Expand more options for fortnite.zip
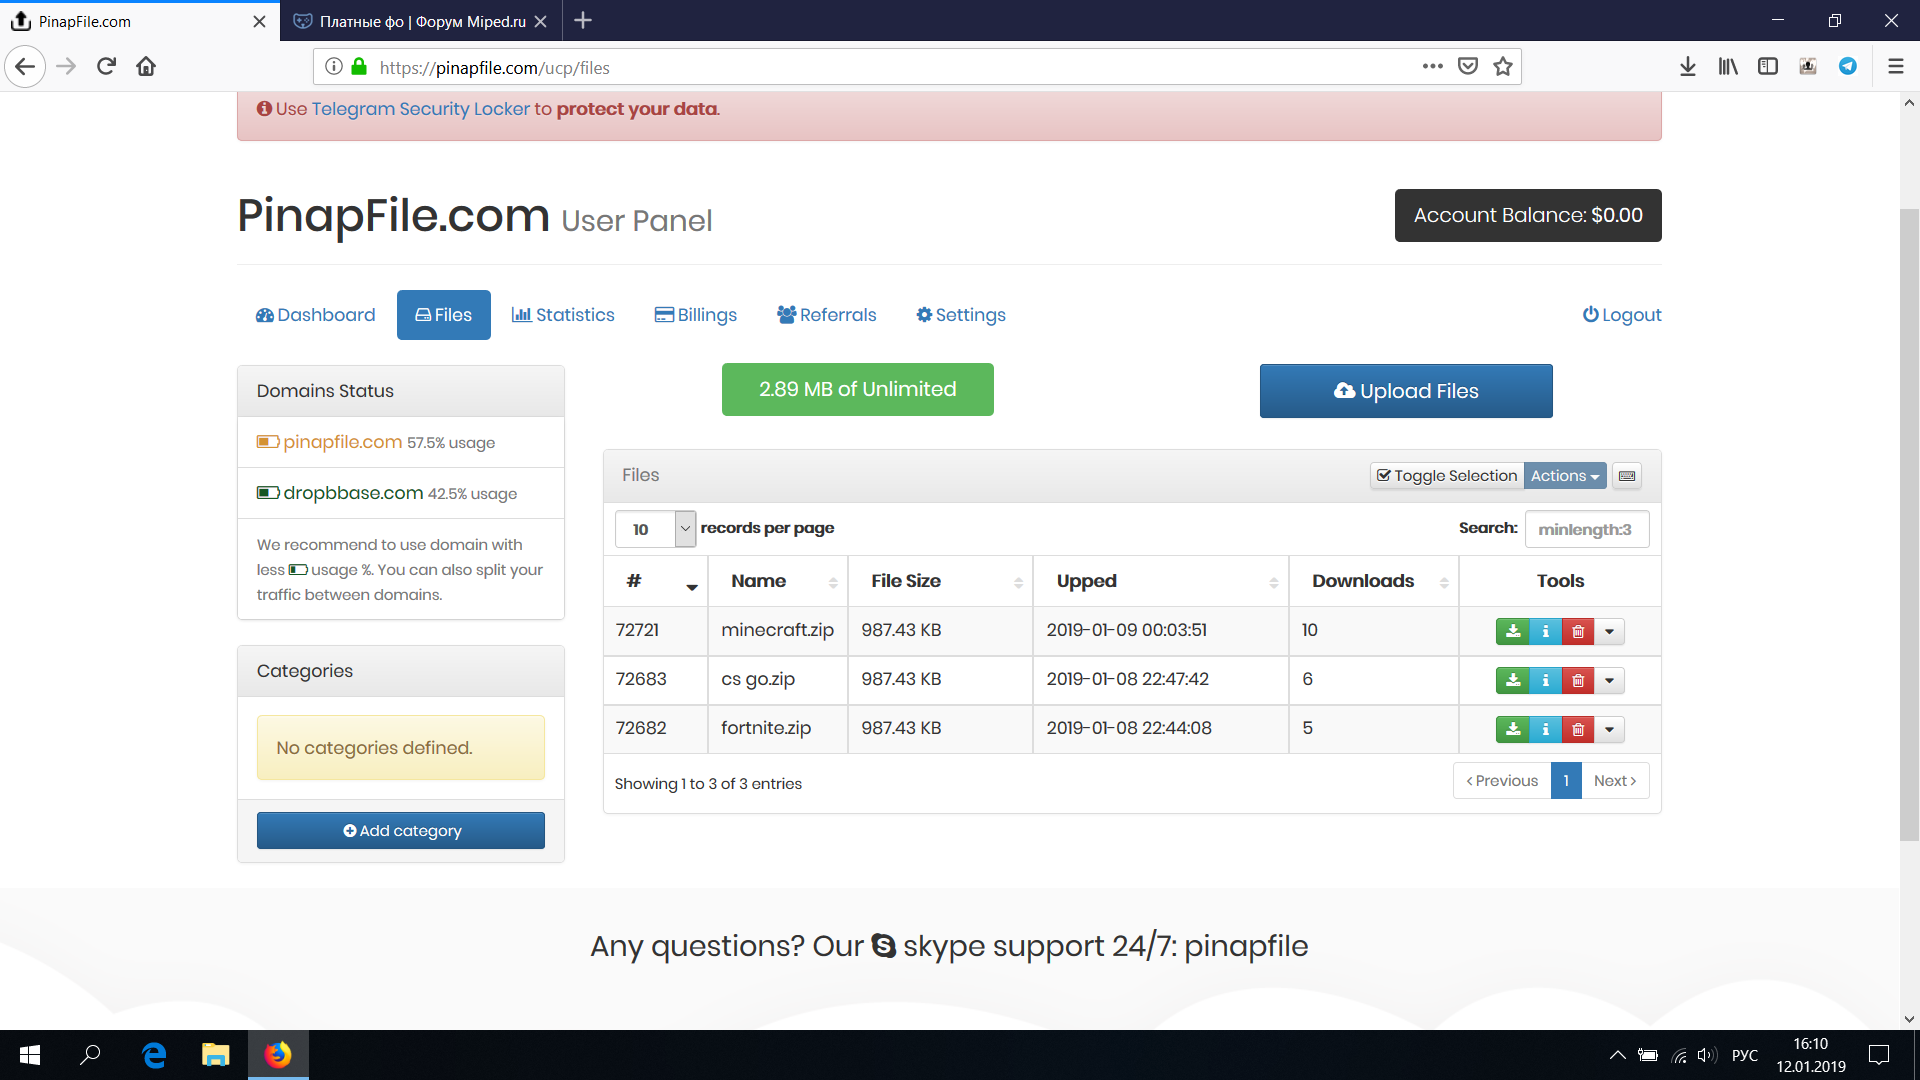Image resolution: width=1920 pixels, height=1080 pixels. pyautogui.click(x=1609, y=729)
